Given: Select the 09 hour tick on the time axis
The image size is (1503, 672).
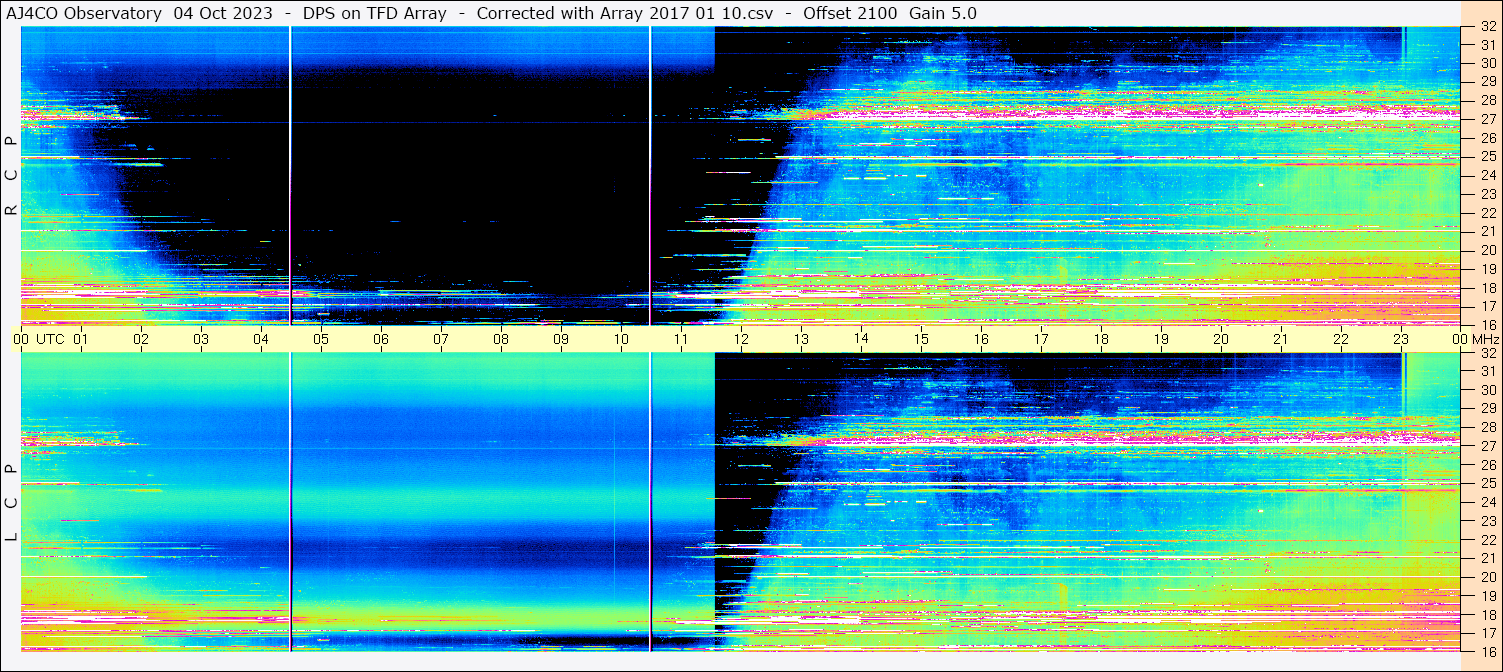Looking at the screenshot, I should click(561, 339).
